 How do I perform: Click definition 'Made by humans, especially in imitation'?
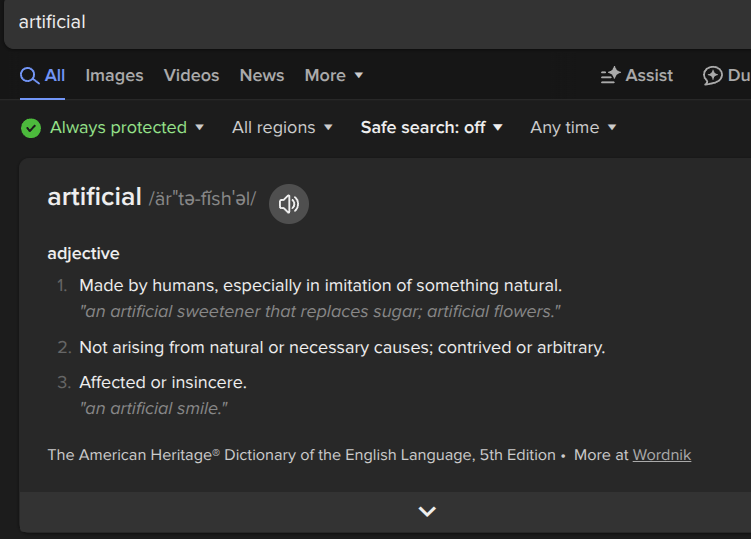[x=320, y=286]
